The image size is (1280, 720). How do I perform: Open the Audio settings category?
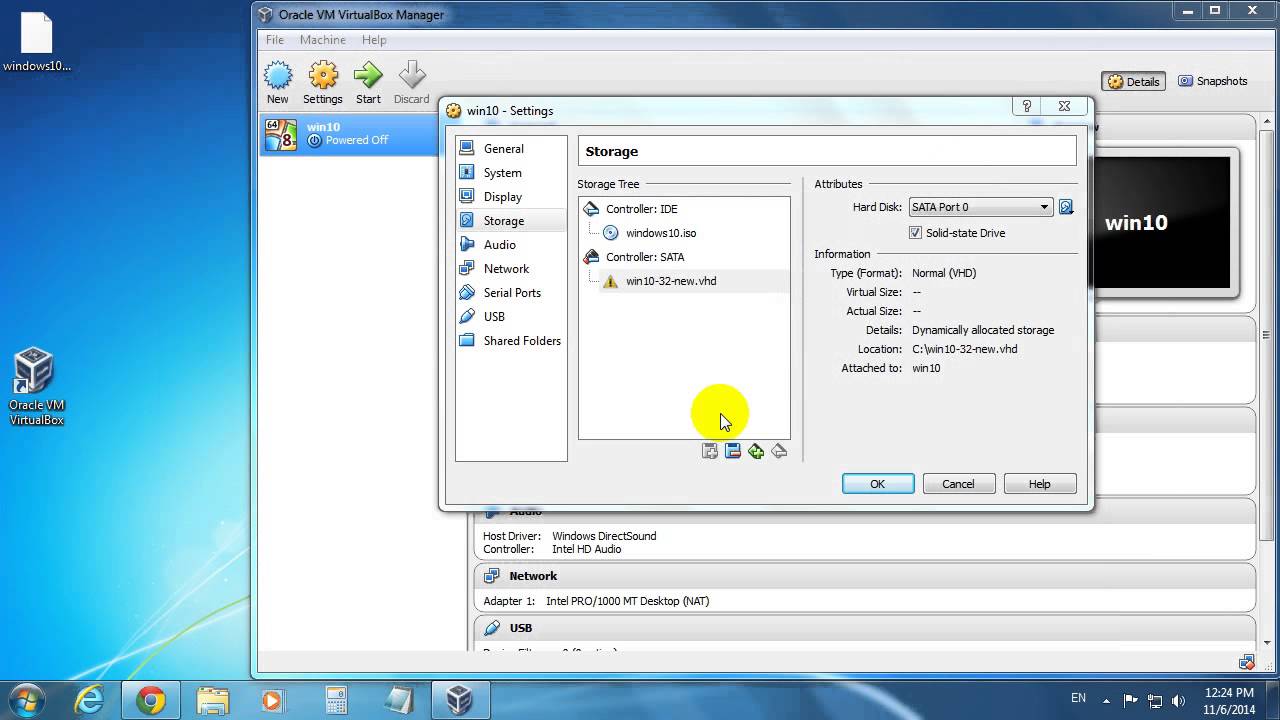511,244
